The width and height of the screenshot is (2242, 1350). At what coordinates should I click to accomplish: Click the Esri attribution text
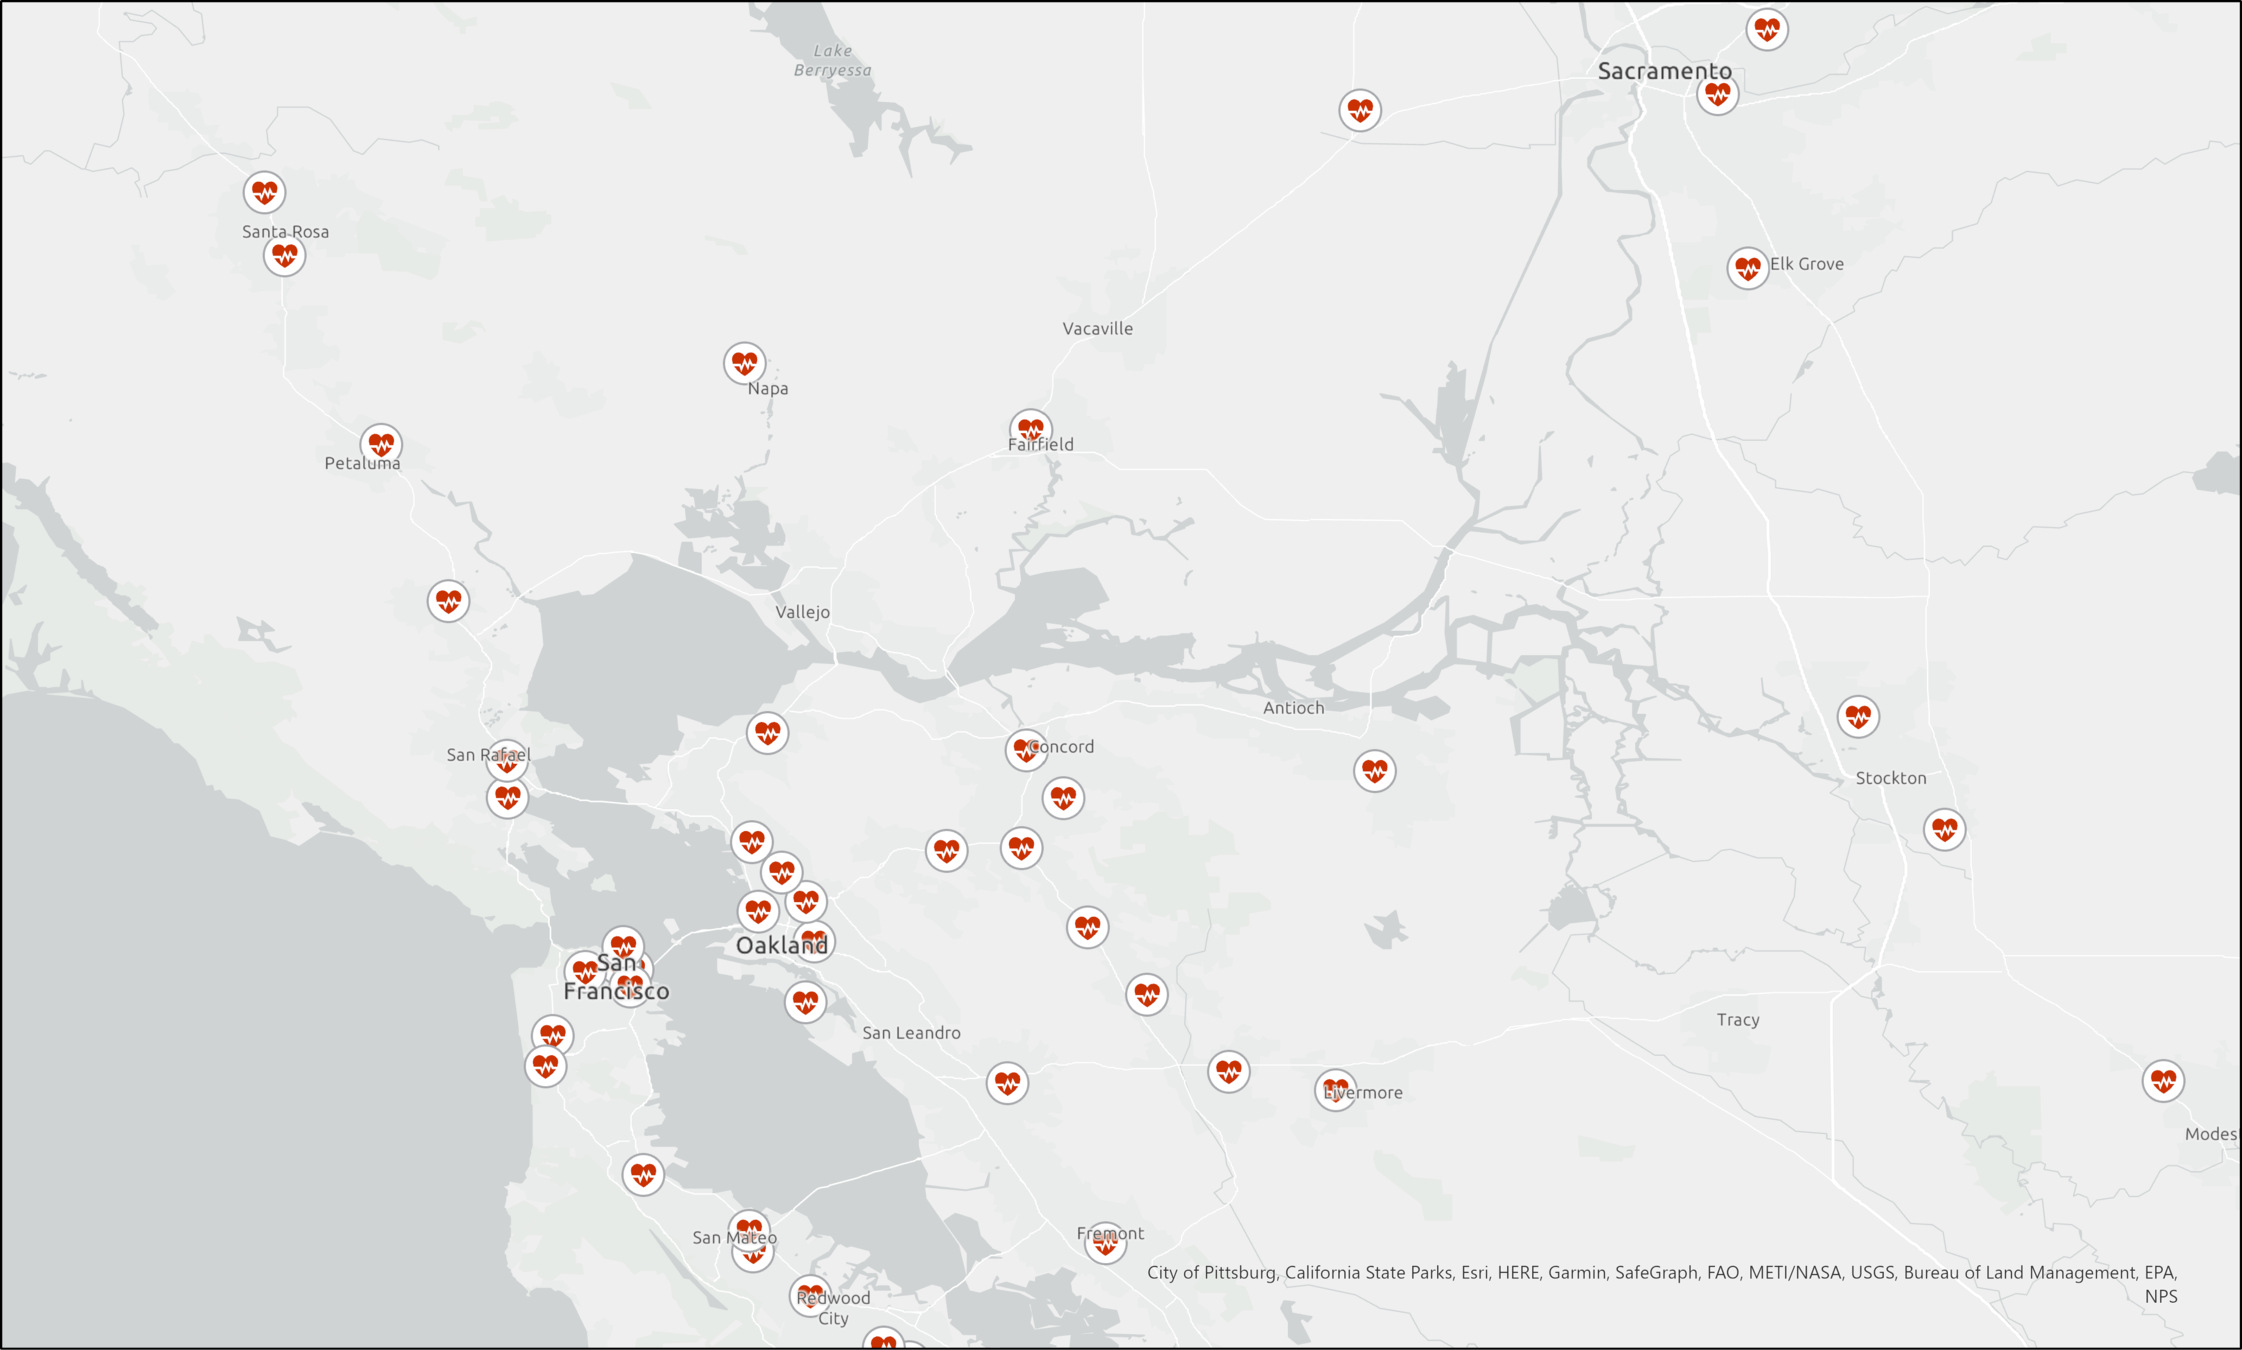pos(1474,1272)
